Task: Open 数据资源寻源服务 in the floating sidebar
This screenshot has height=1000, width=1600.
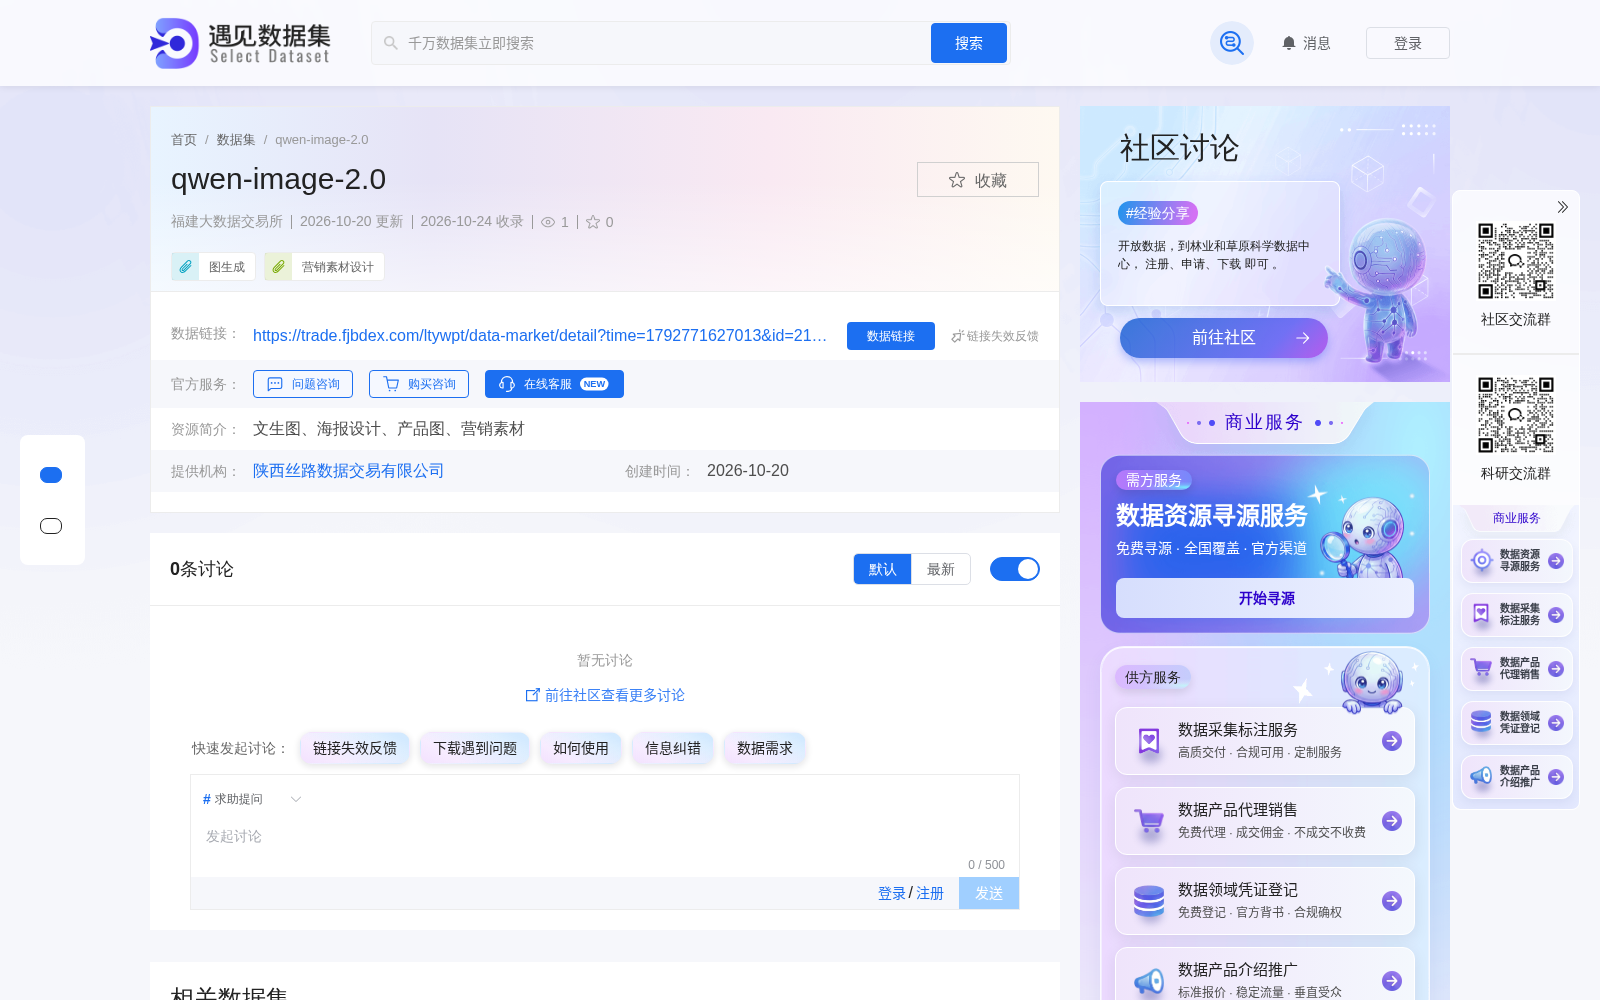Action: pos(1517,561)
